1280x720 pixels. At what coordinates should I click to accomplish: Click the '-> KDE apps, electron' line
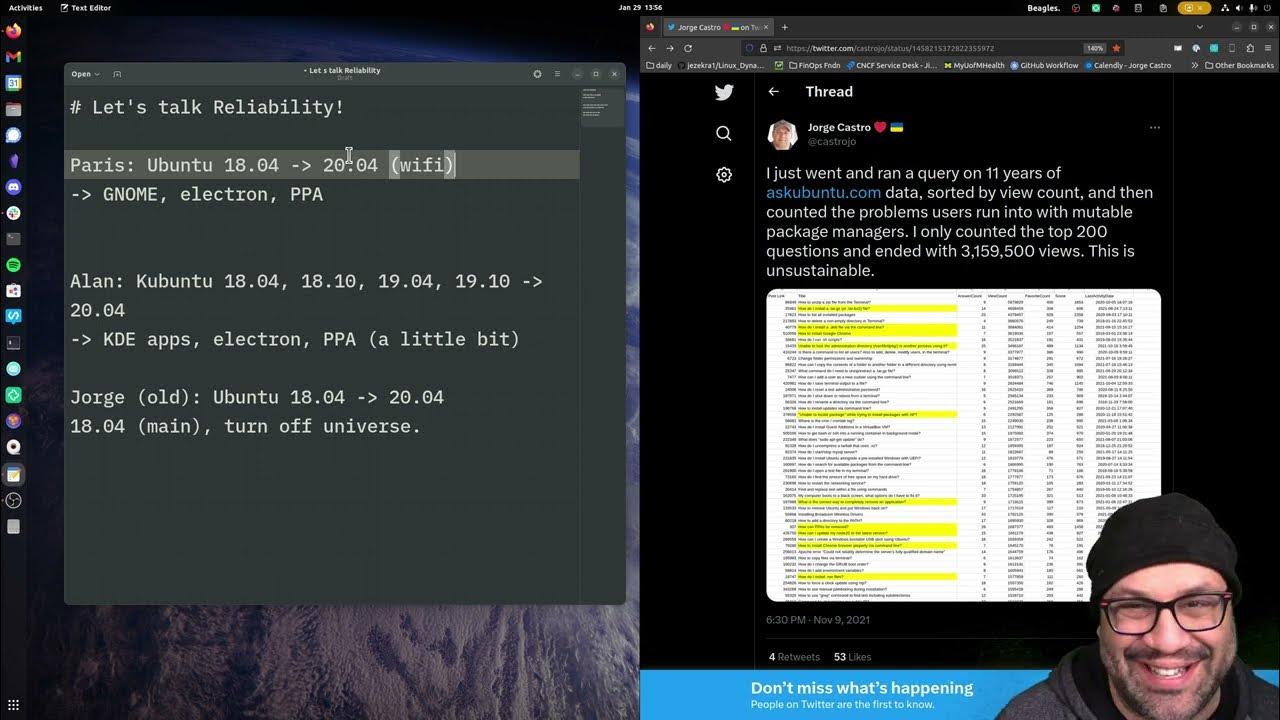[295, 339]
